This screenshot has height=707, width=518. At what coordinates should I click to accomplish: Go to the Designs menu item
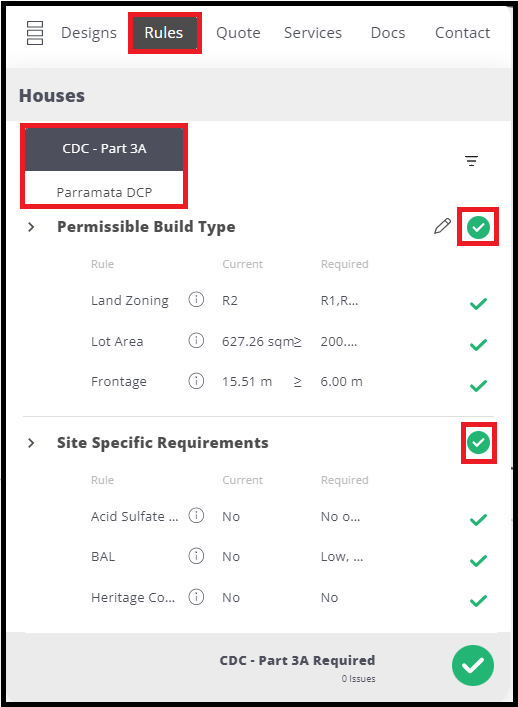[x=89, y=33]
